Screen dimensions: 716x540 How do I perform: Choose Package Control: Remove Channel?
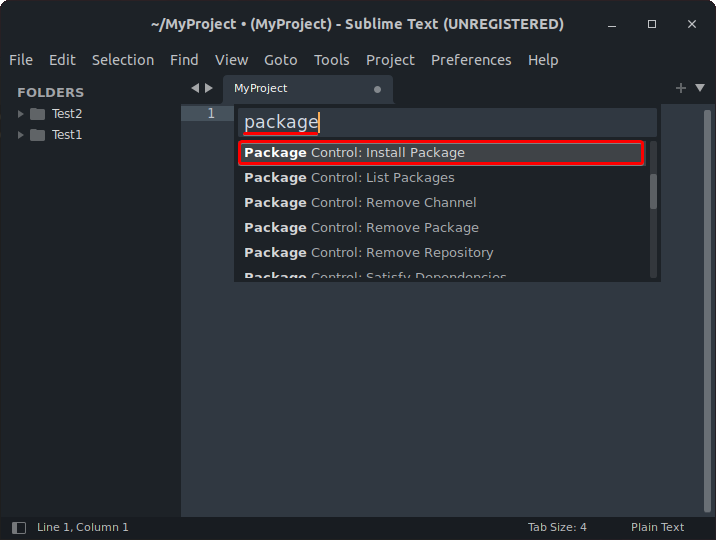click(442, 203)
